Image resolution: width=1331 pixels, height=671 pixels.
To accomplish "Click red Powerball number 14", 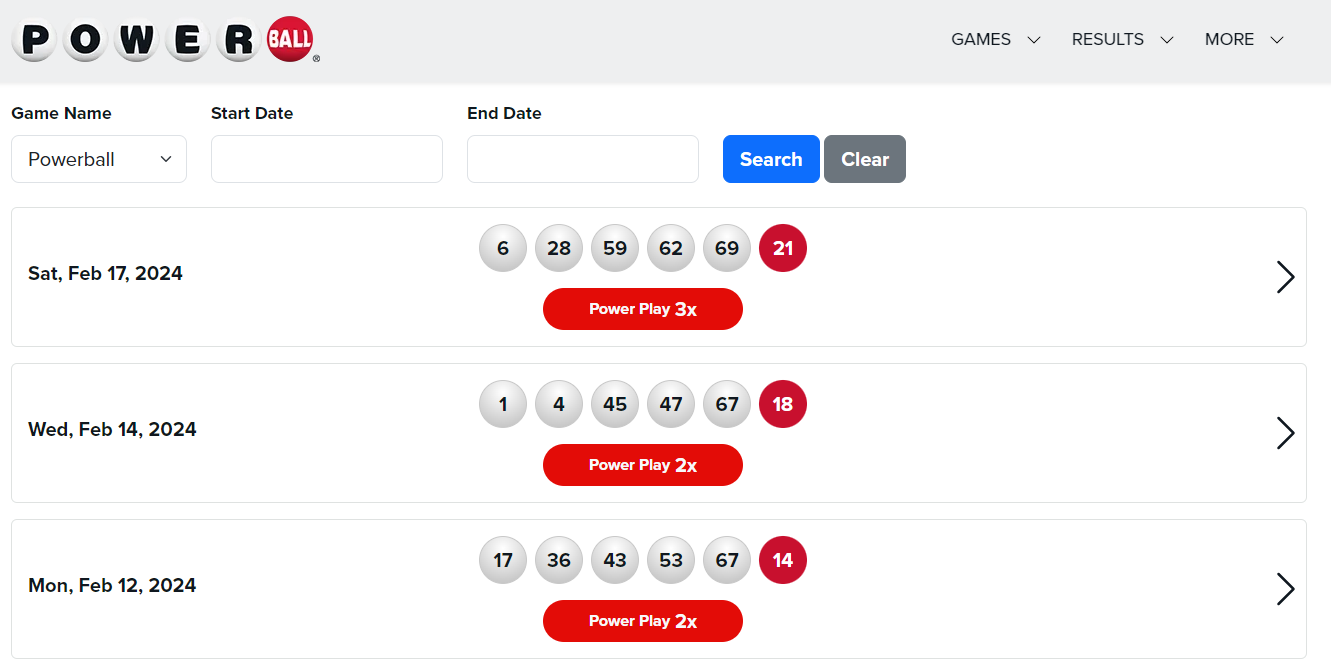I will point(783,560).
